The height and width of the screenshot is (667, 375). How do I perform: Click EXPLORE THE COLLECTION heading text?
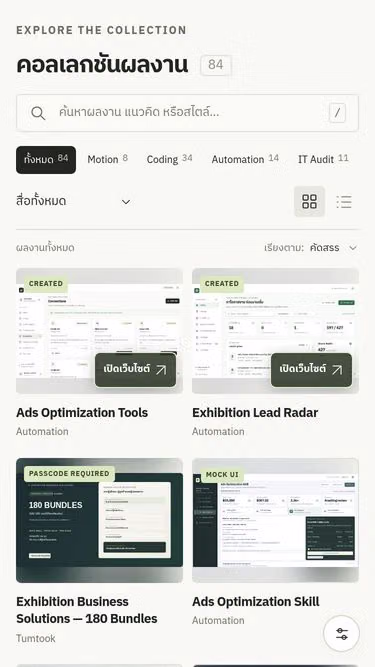coord(101,30)
